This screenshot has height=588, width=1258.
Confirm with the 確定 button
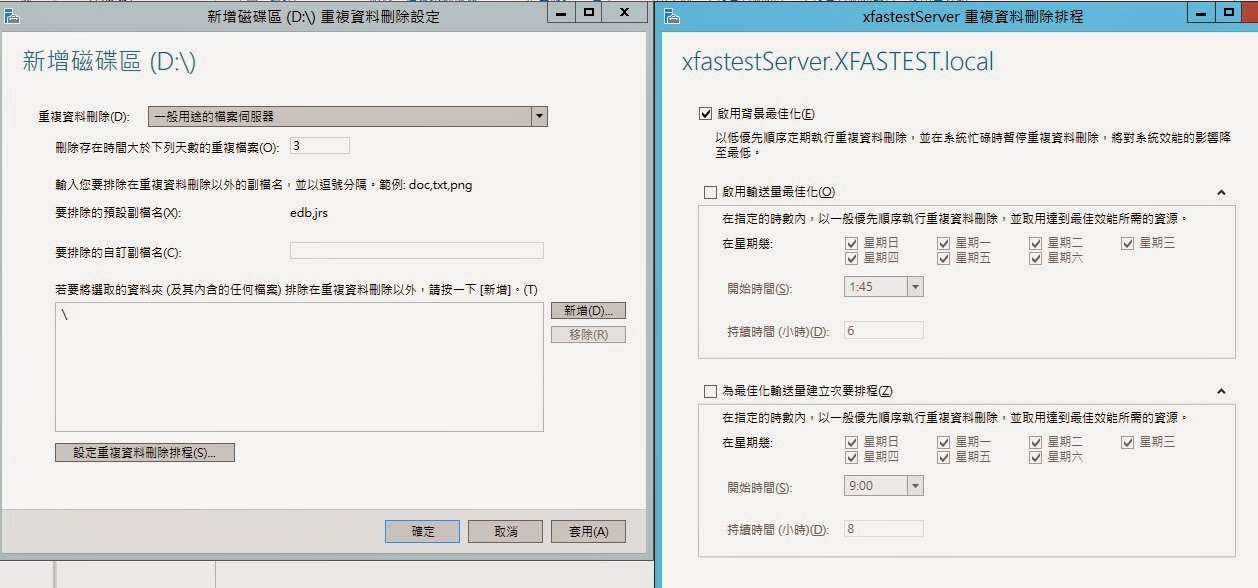pyautogui.click(x=422, y=532)
